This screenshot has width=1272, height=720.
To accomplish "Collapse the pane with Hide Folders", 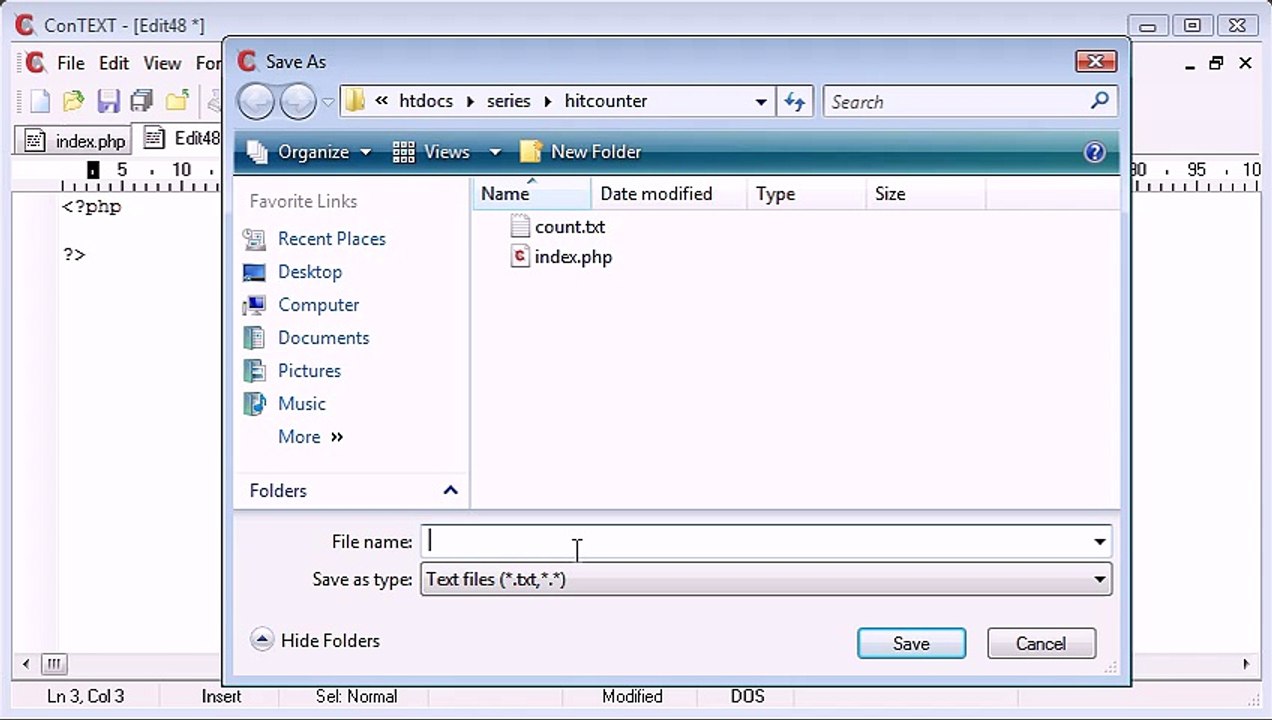I will click(315, 641).
